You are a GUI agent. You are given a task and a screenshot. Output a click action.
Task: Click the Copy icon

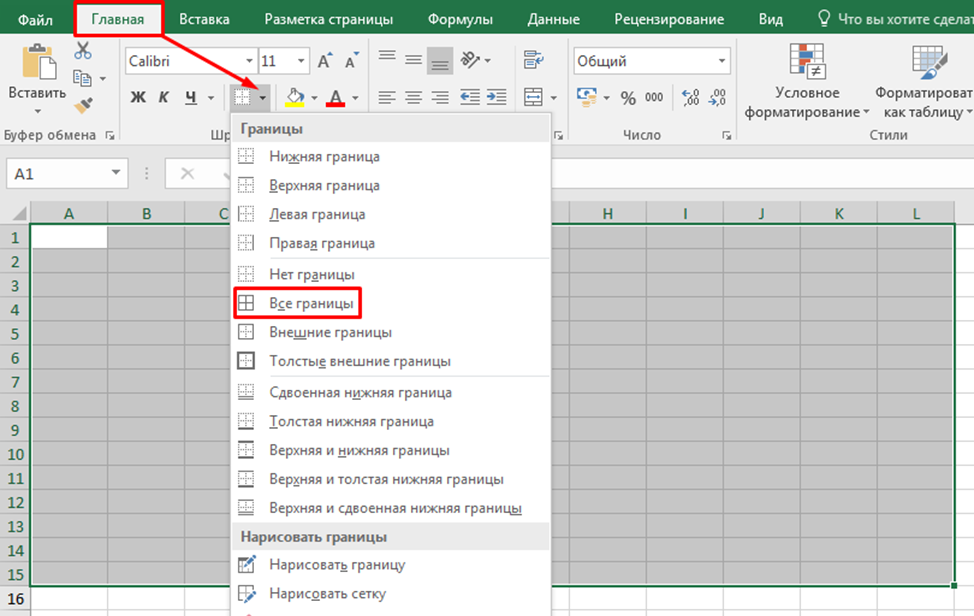[82, 78]
